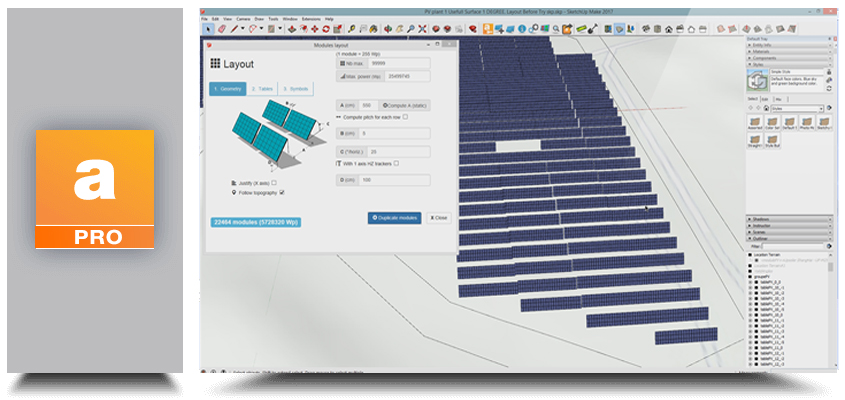Toggle Justify (X axis) checkbox
The height and width of the screenshot is (400, 845).
coord(274,183)
